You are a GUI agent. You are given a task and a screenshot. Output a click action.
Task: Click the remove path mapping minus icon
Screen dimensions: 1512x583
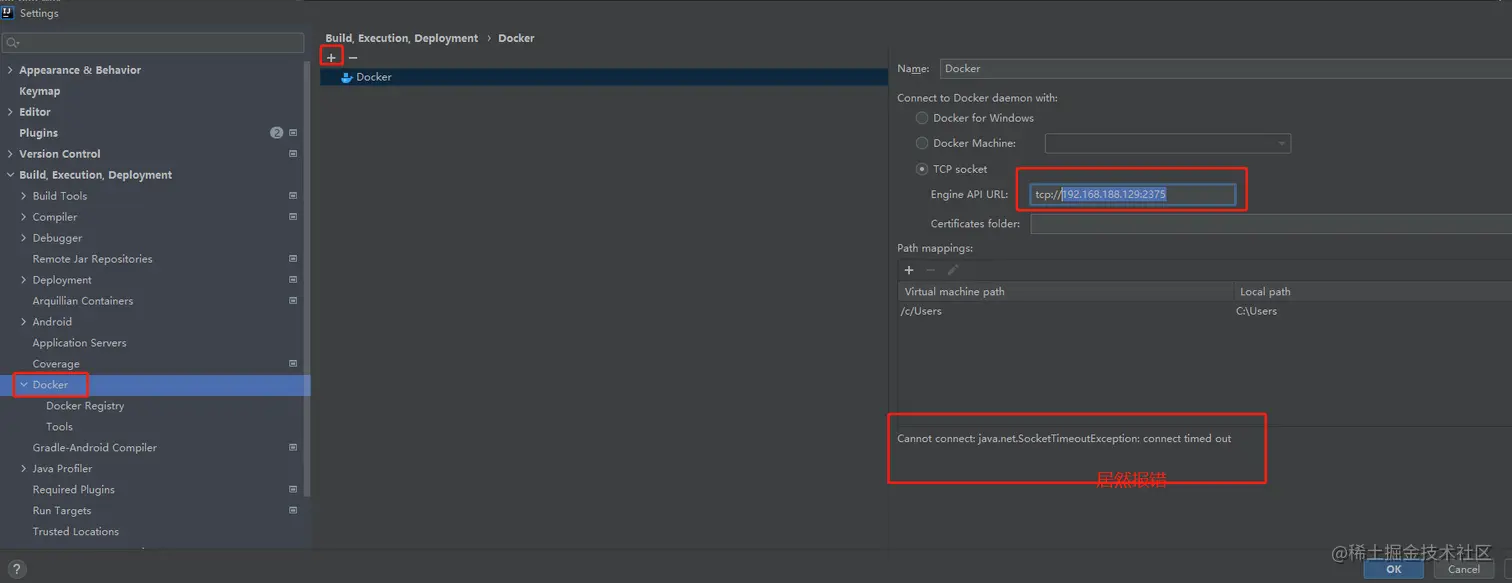pos(931,270)
